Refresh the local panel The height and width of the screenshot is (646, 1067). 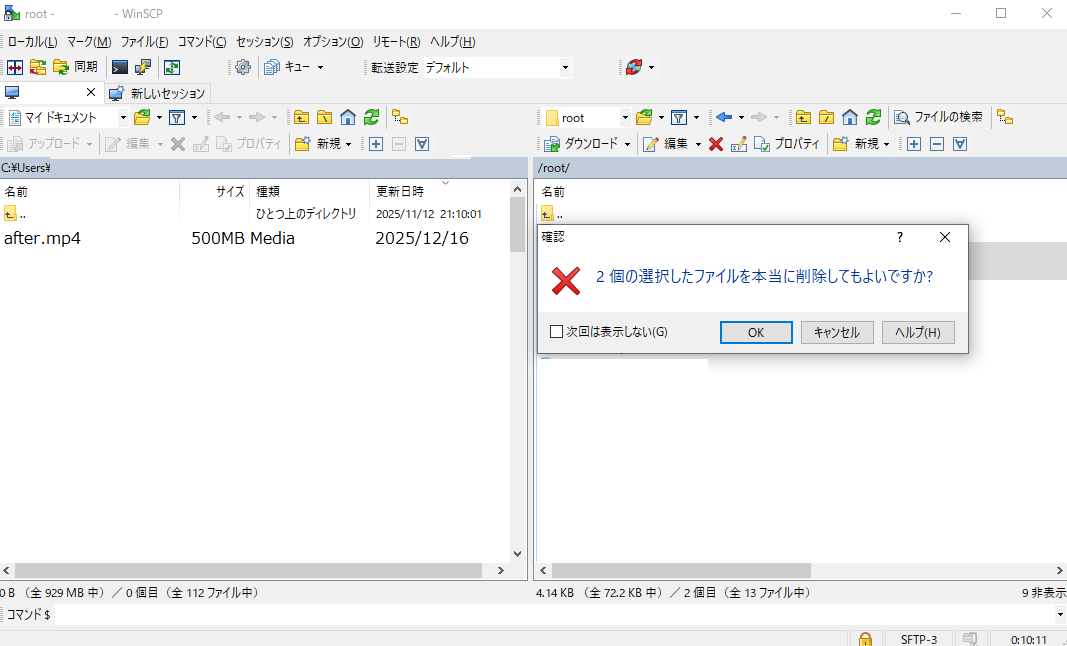tap(371, 118)
